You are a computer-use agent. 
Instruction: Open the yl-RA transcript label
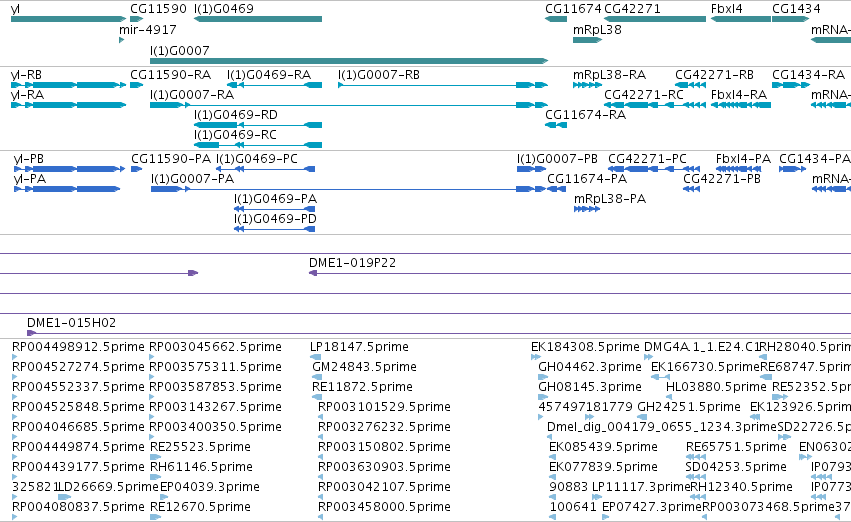coord(27,95)
